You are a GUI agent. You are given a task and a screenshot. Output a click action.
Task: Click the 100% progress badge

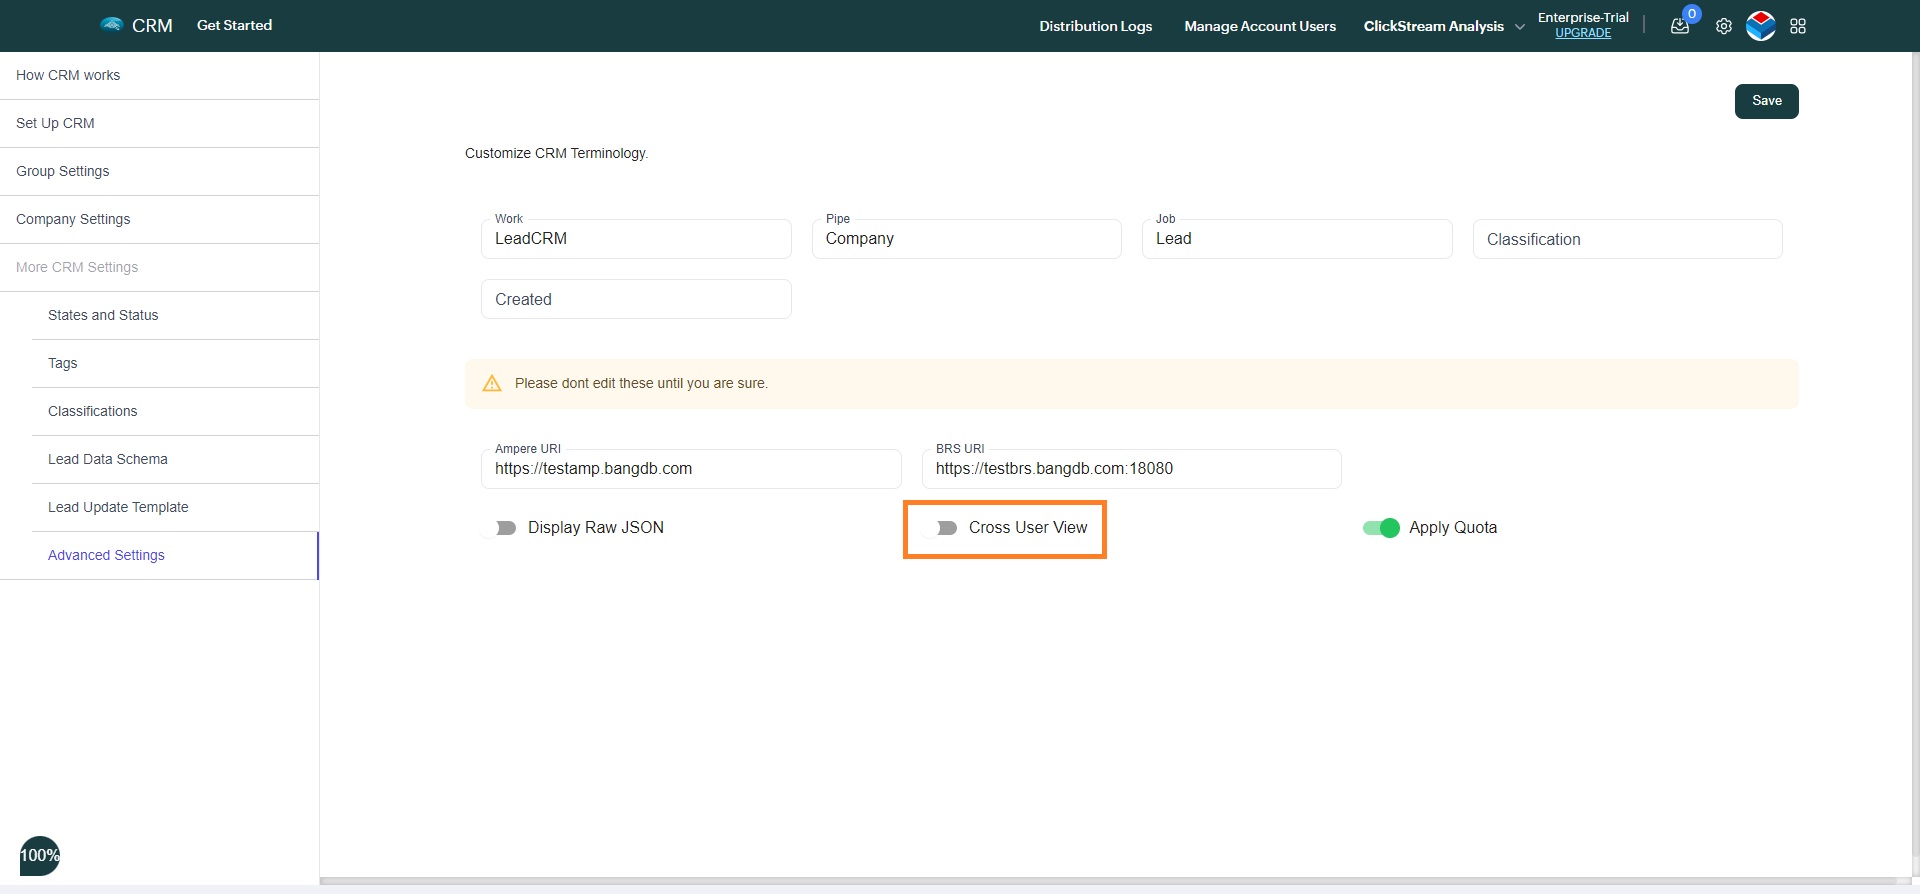(x=40, y=856)
